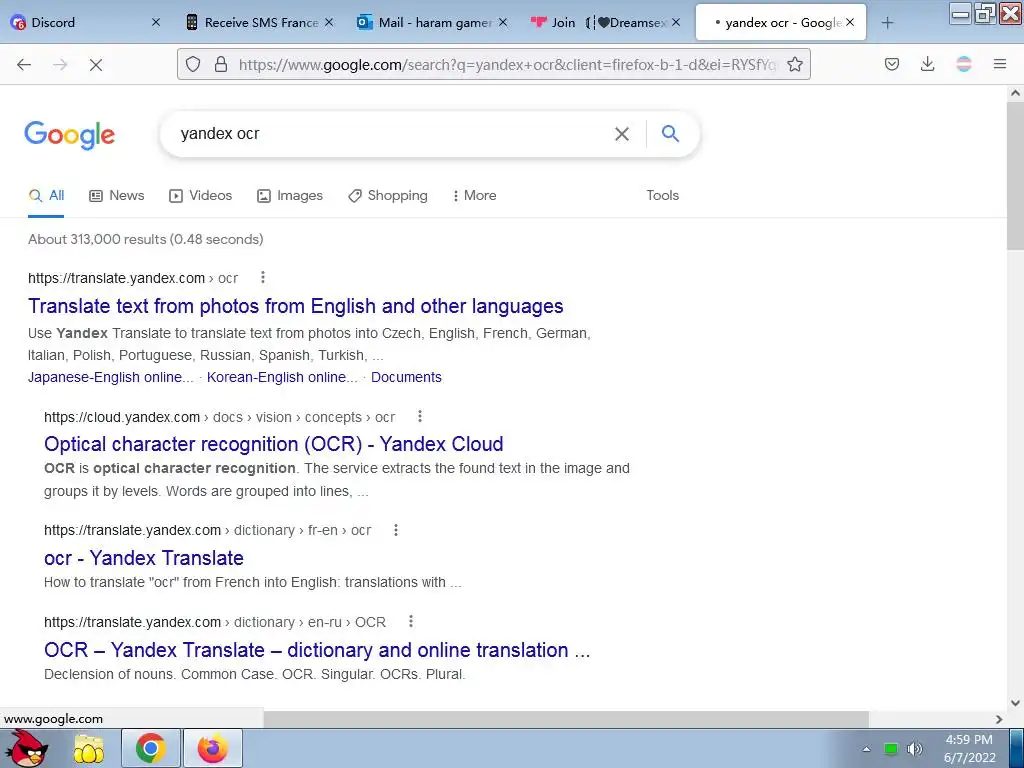Open the folder icon in taskbar

(89, 749)
